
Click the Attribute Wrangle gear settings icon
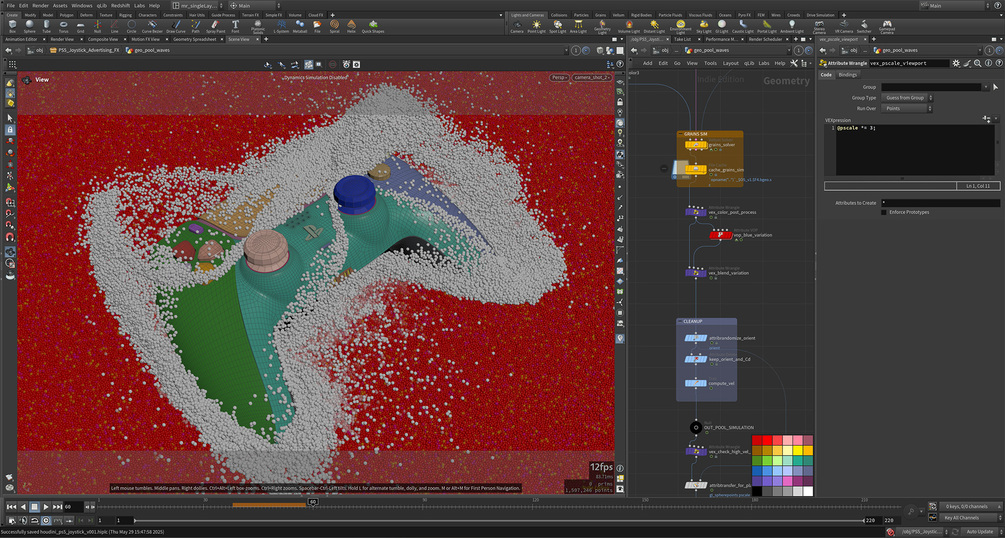point(956,63)
